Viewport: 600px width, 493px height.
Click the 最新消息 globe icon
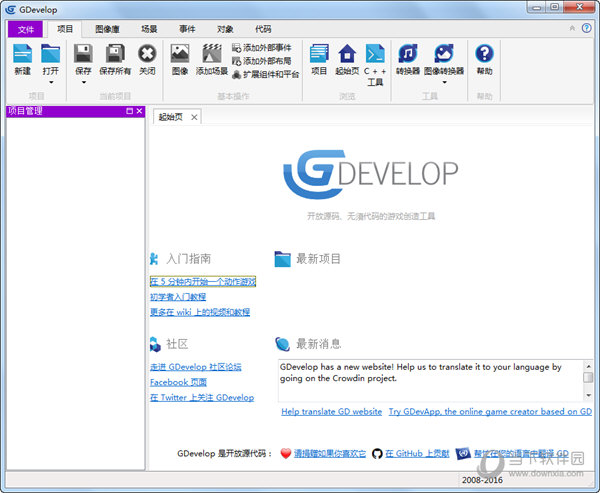point(282,344)
